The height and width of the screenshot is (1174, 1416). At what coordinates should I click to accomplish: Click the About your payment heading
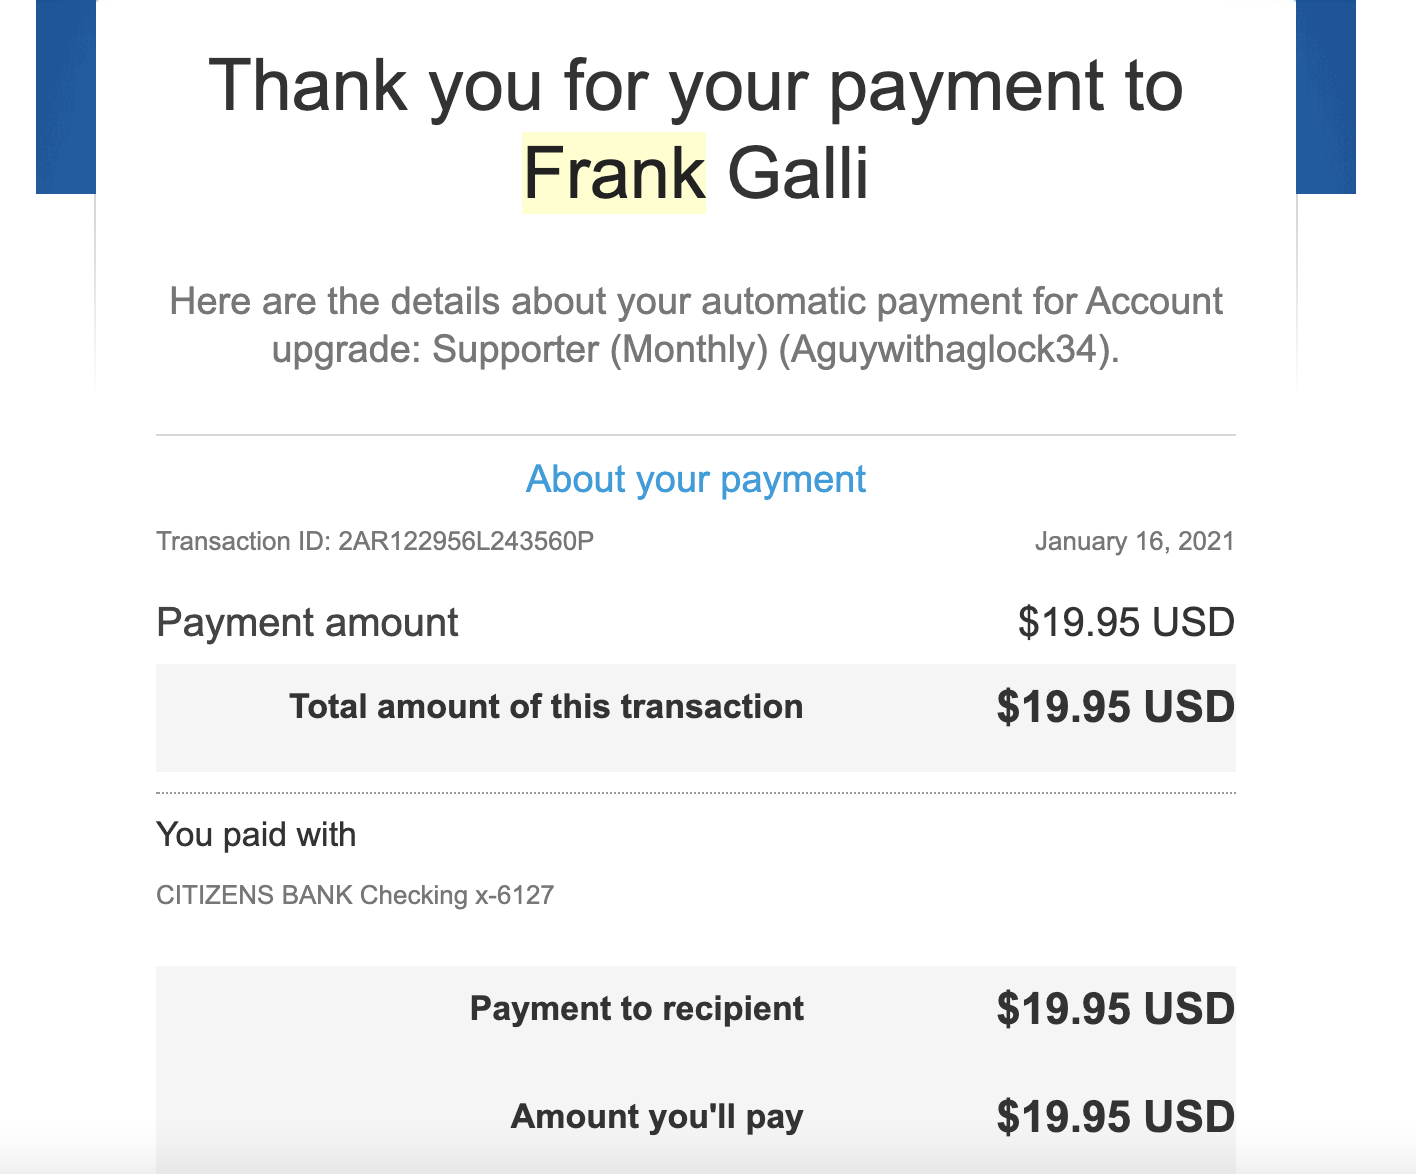696,480
